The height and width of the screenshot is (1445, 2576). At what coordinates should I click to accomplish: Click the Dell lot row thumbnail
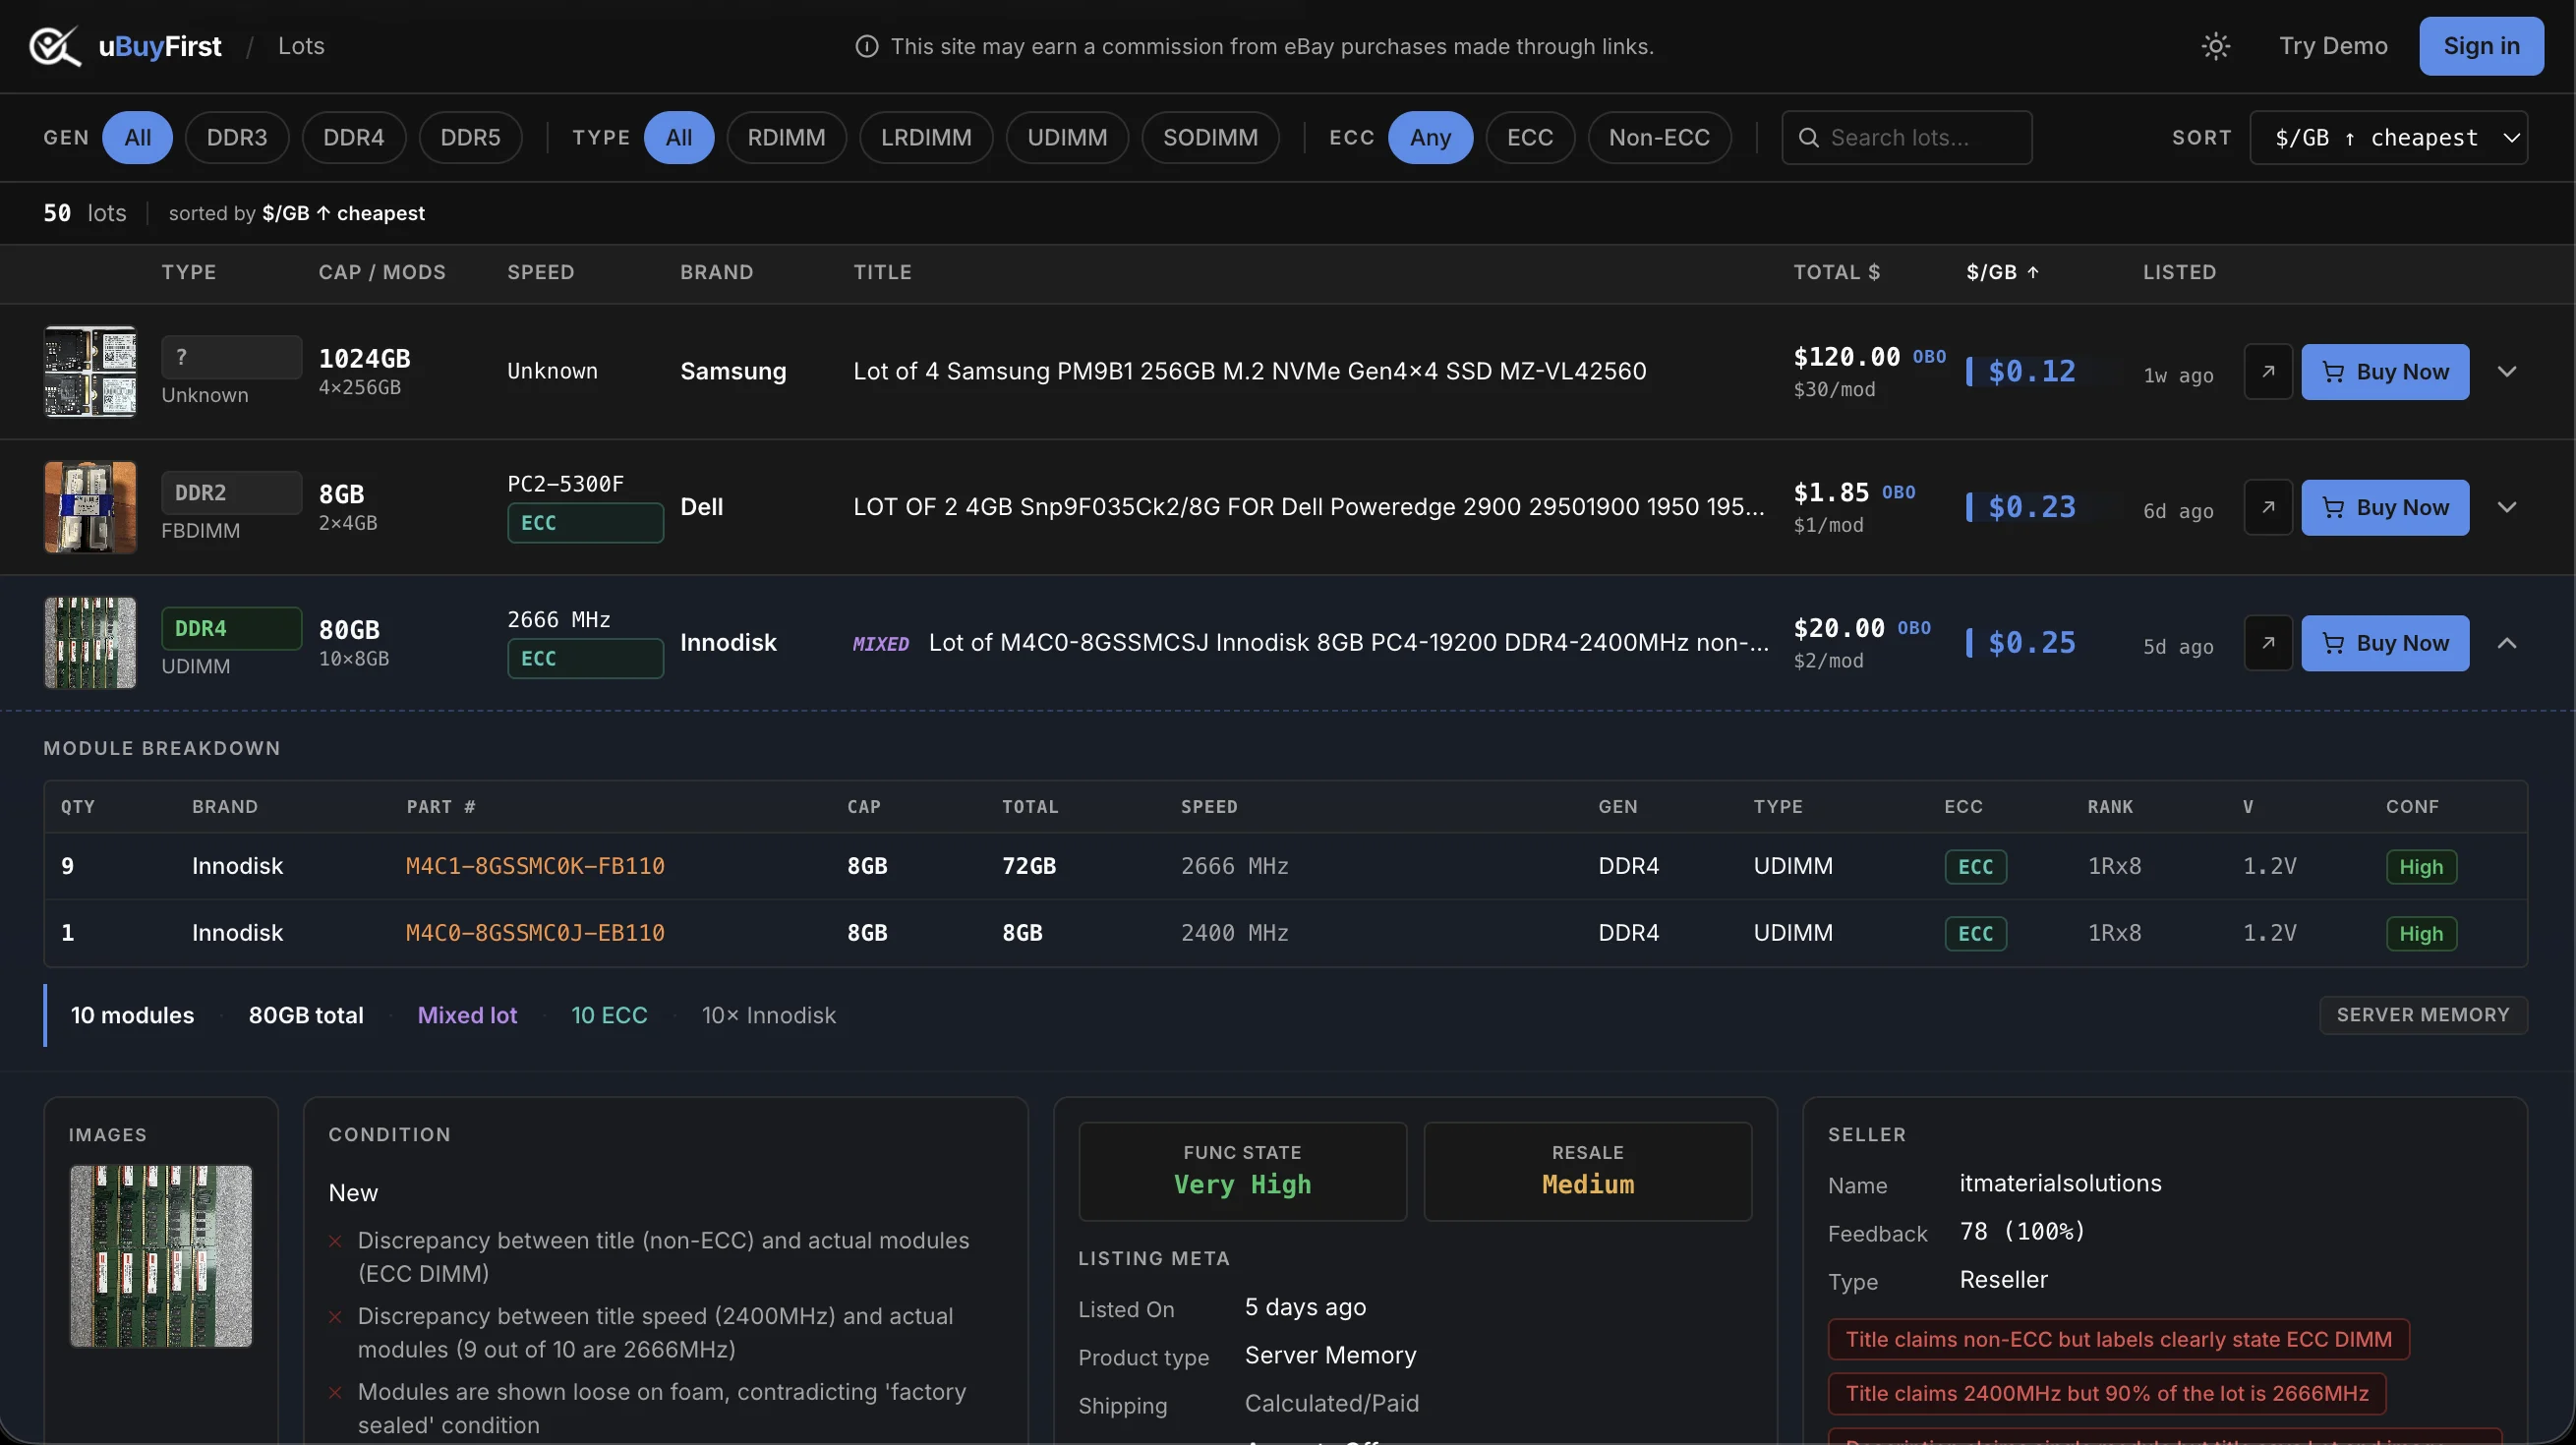[x=90, y=508]
